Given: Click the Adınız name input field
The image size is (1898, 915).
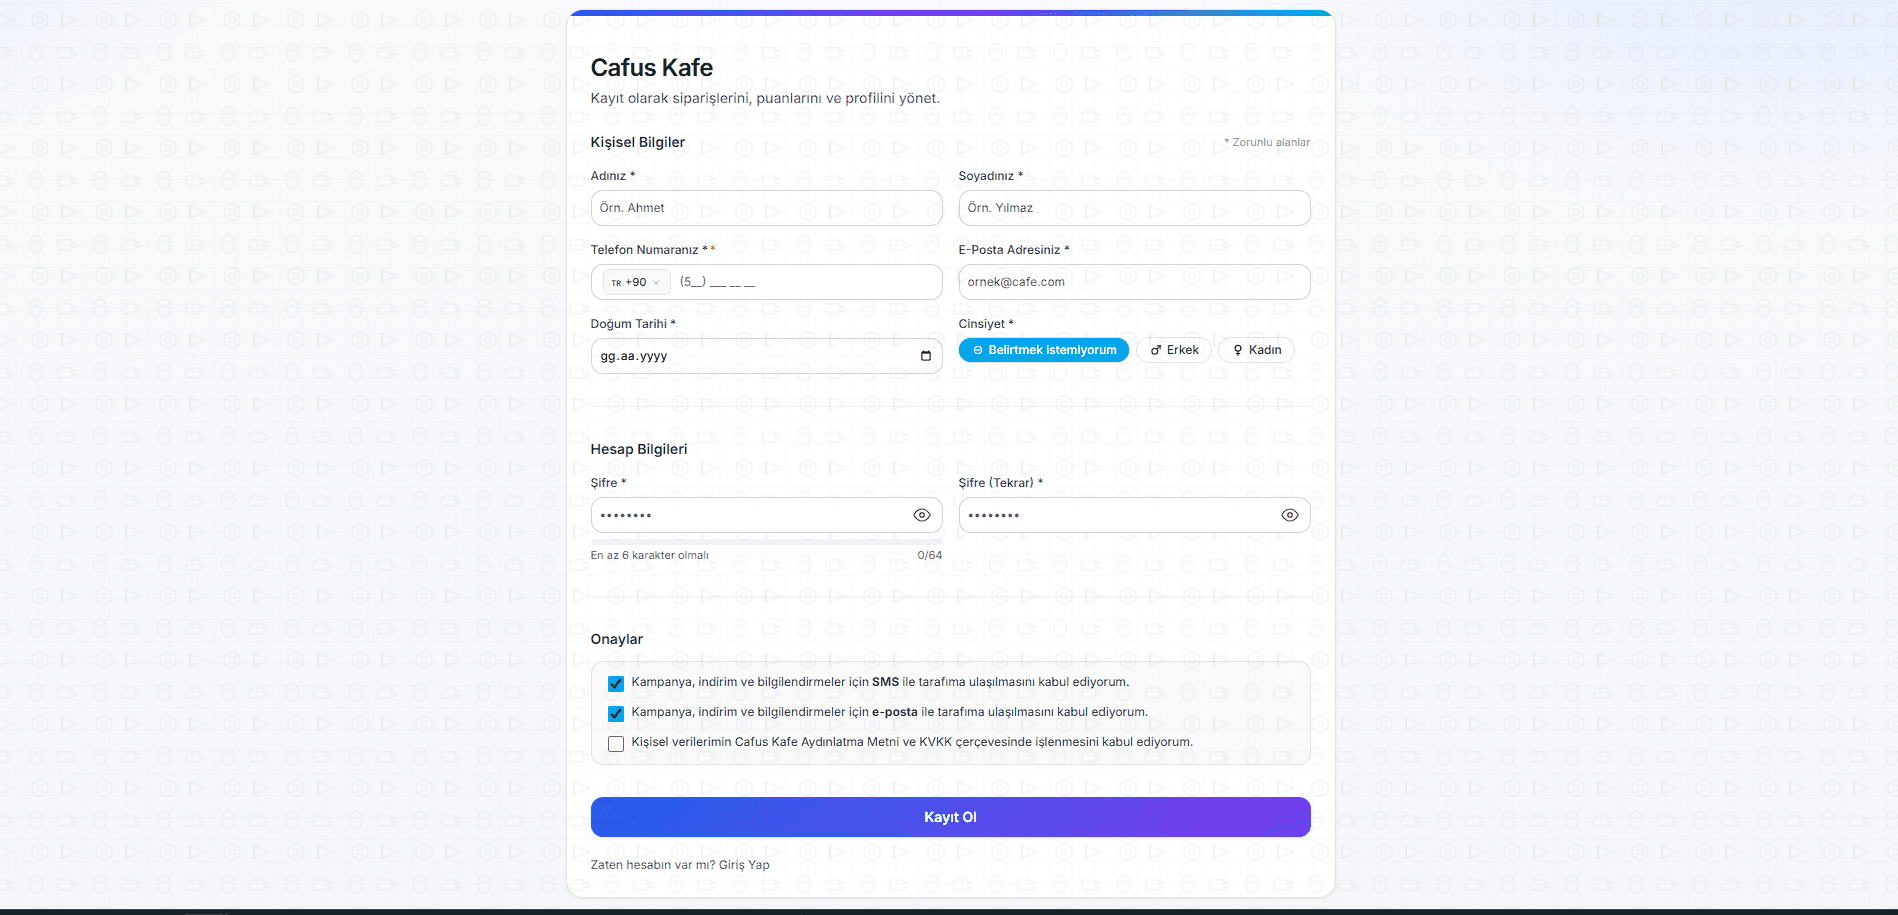Looking at the screenshot, I should pyautogui.click(x=766, y=208).
